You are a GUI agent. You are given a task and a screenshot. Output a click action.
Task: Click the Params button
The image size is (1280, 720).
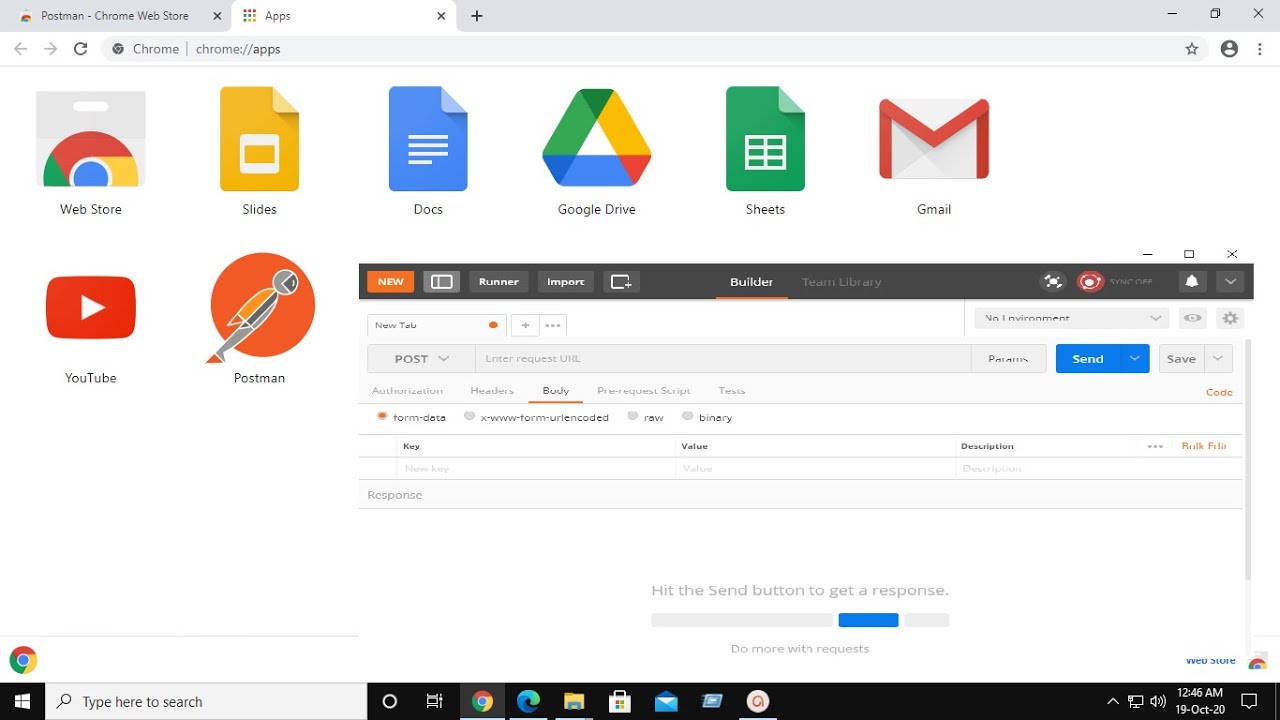pyautogui.click(x=1008, y=359)
